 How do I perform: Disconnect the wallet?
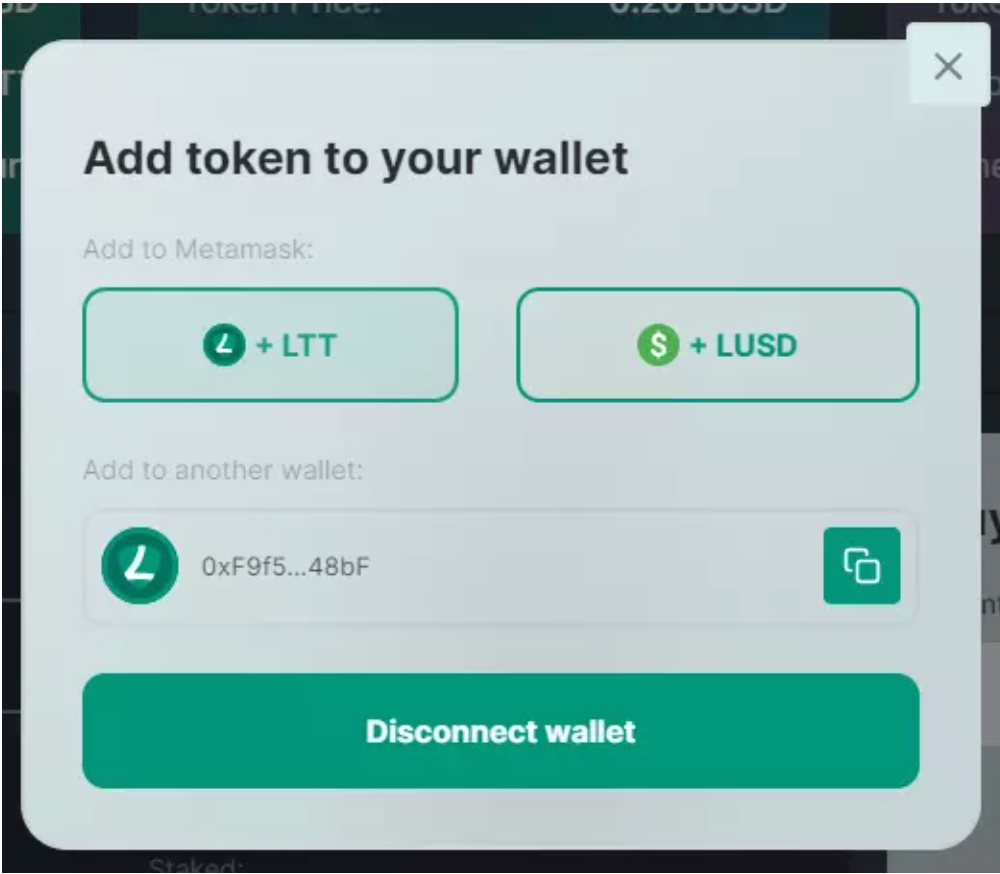[x=501, y=731]
